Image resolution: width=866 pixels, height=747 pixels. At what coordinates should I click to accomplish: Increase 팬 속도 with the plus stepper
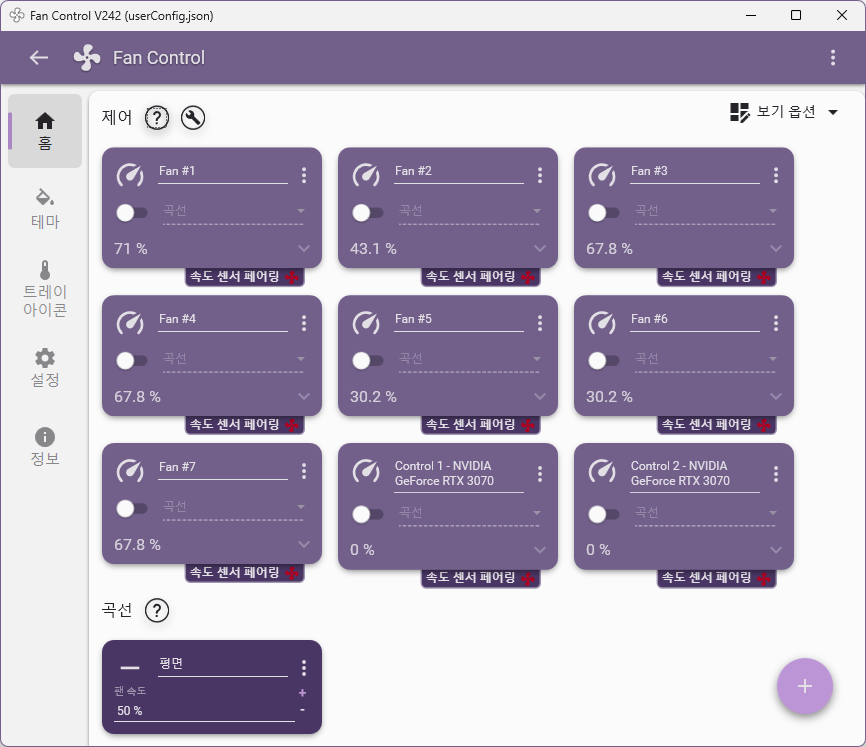[x=302, y=693]
